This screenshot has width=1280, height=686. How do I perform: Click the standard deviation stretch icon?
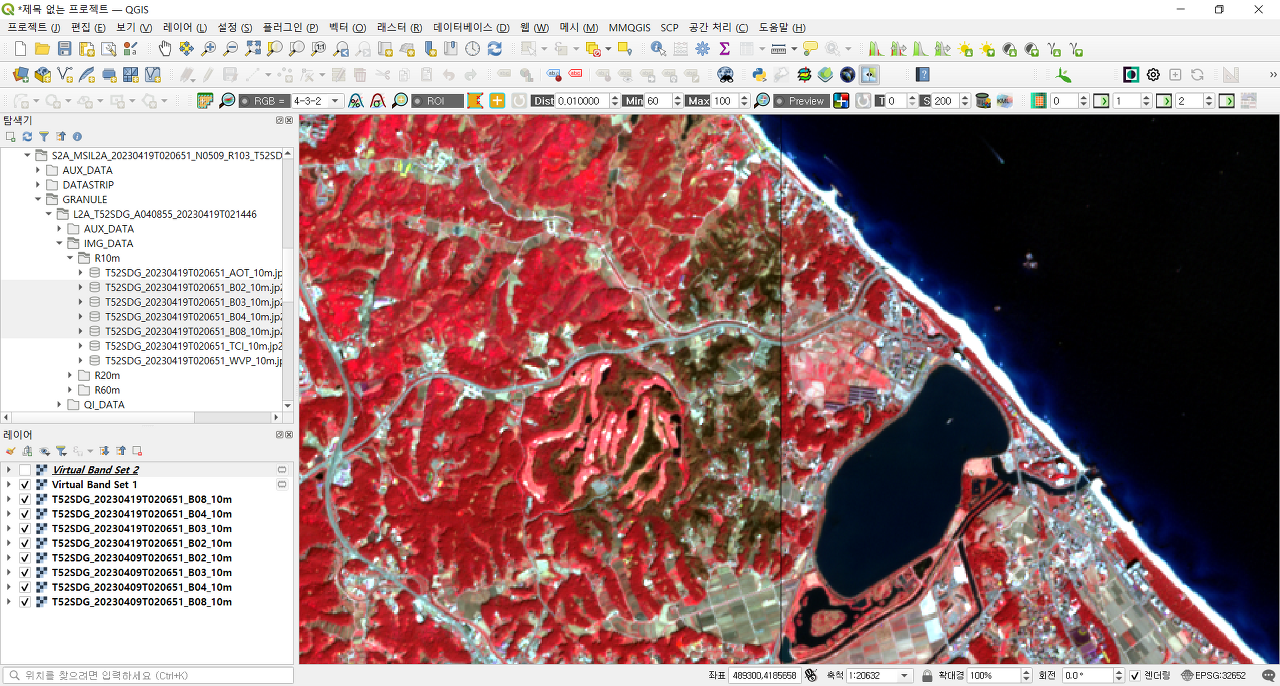click(377, 101)
